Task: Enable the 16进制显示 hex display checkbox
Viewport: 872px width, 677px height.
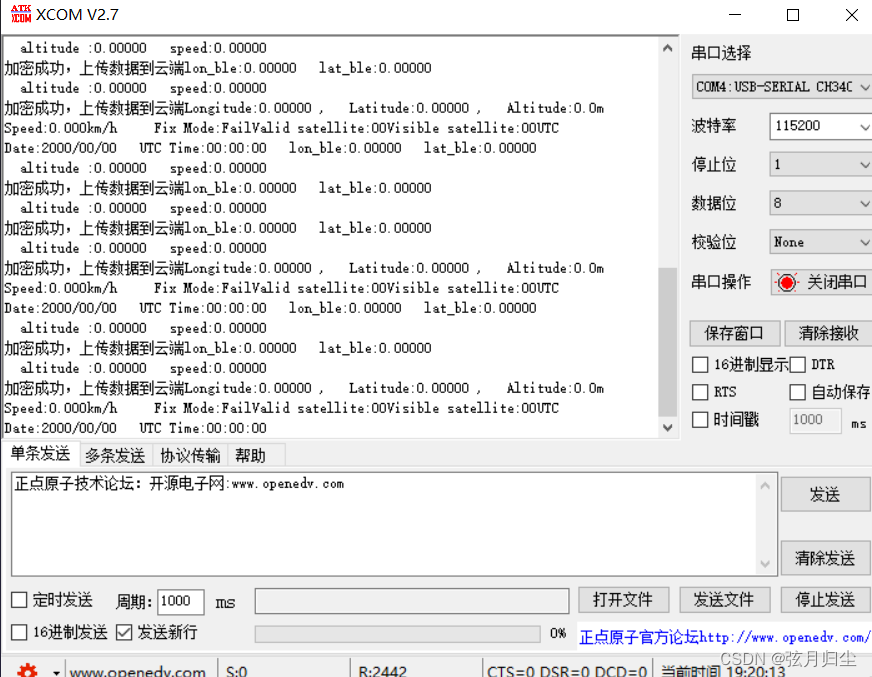Action: tap(699, 364)
